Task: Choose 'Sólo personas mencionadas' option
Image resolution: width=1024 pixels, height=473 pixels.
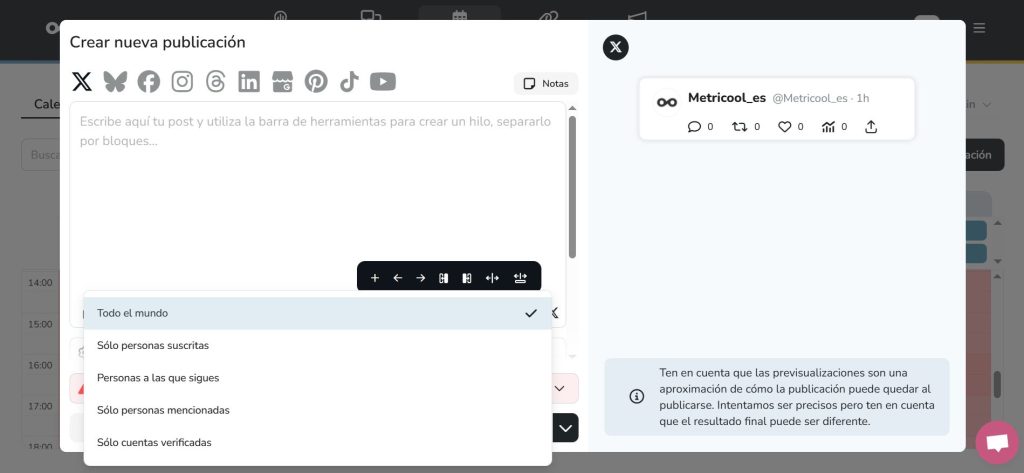Action: click(317, 410)
